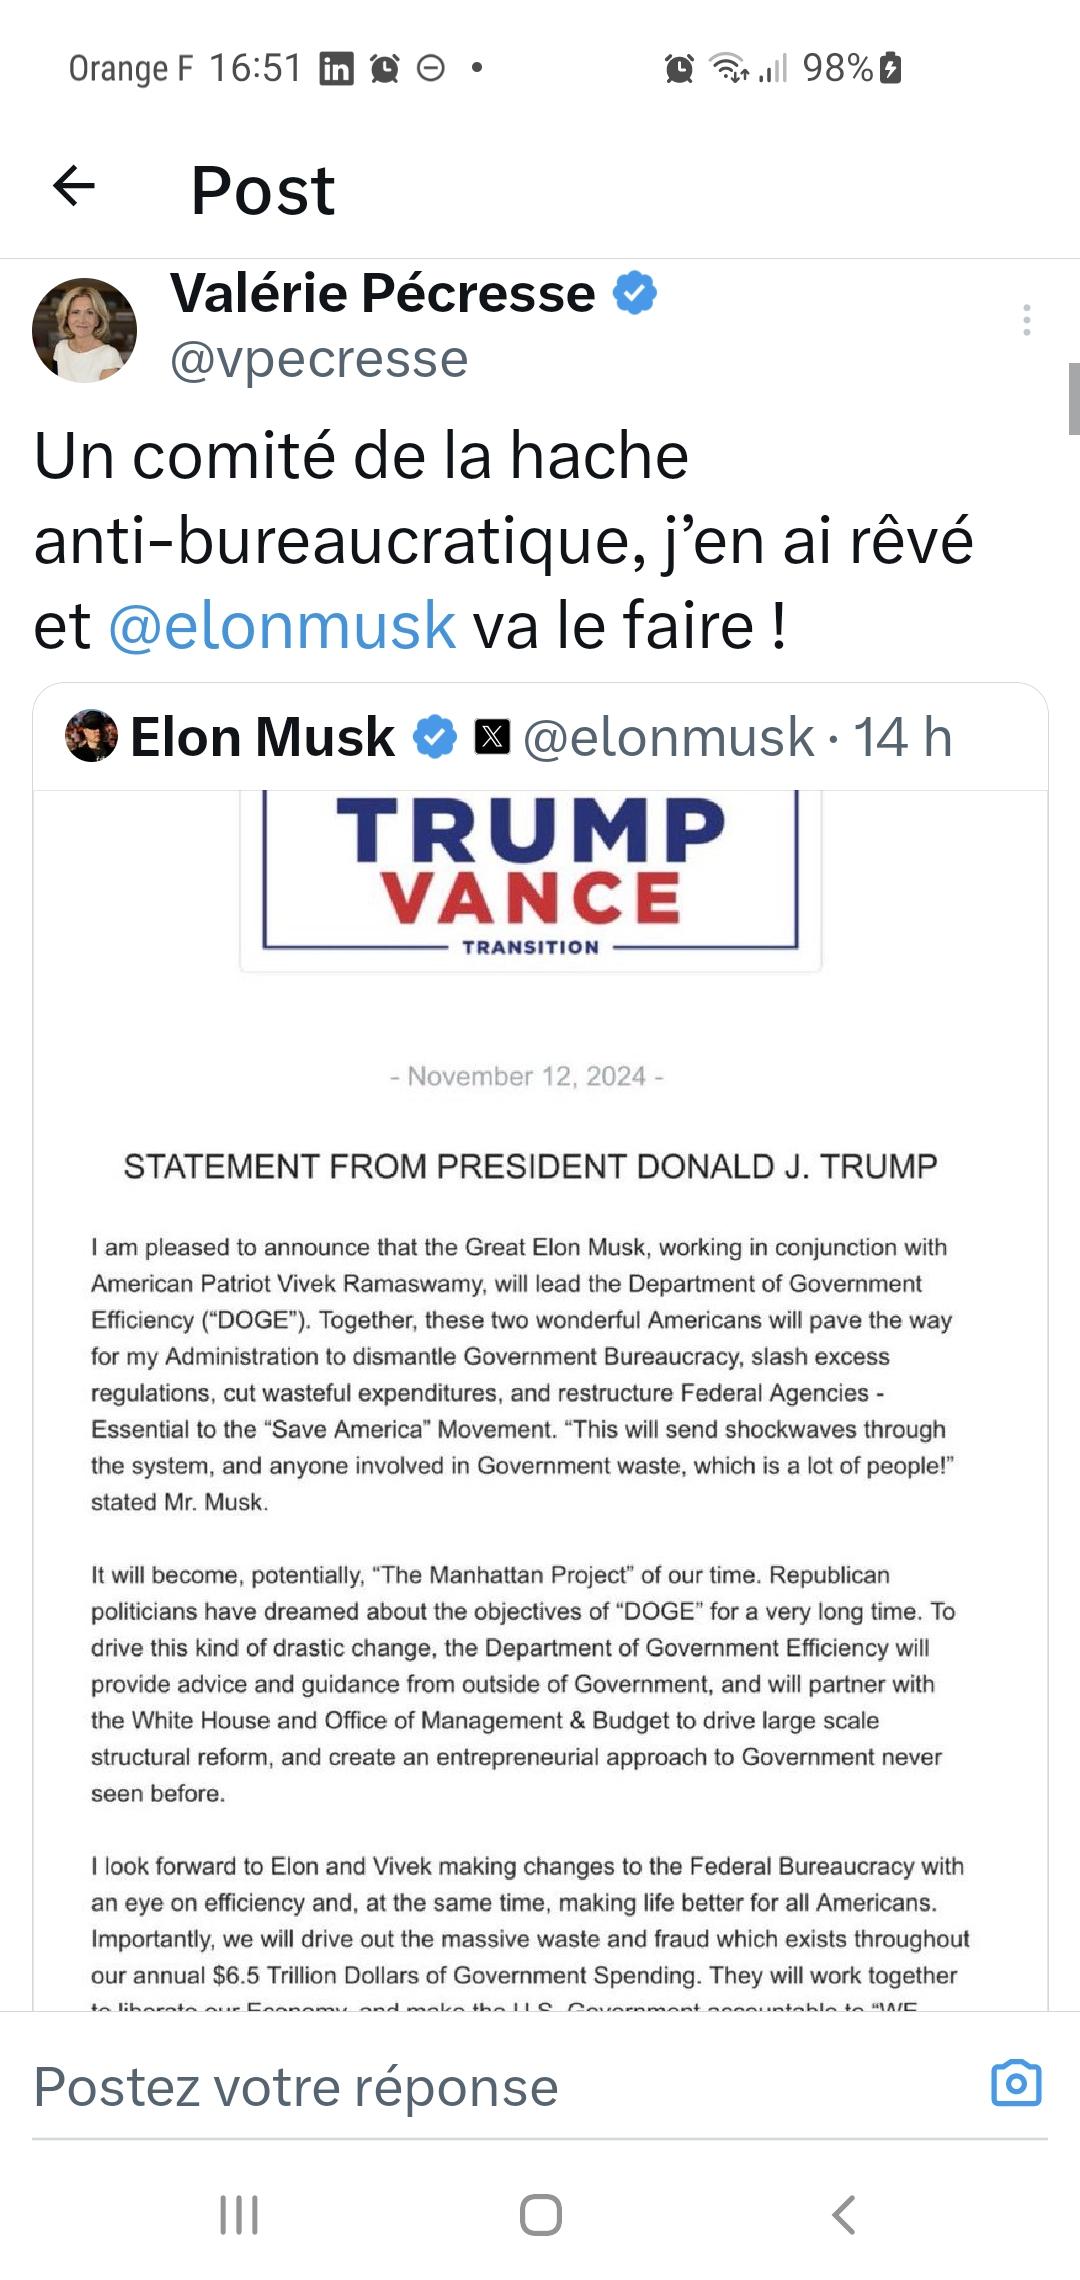Viewport: 1080px width, 2280px height.
Task: Tap Elon Musk's small avatar in quote
Action: pos(91,737)
